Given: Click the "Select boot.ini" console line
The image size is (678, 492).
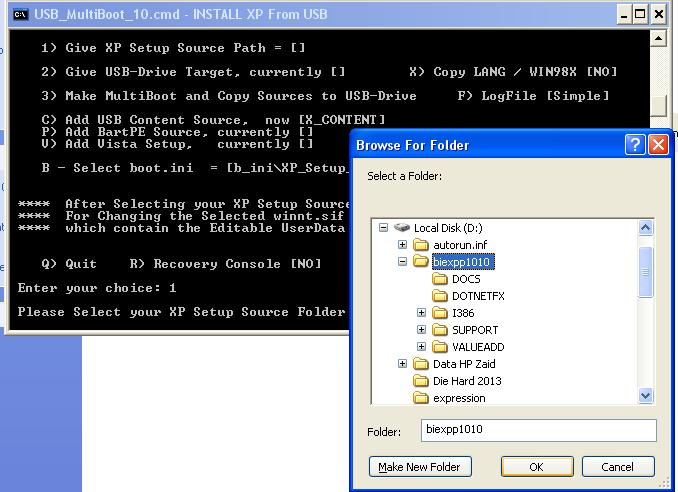Looking at the screenshot, I should click(195, 168).
